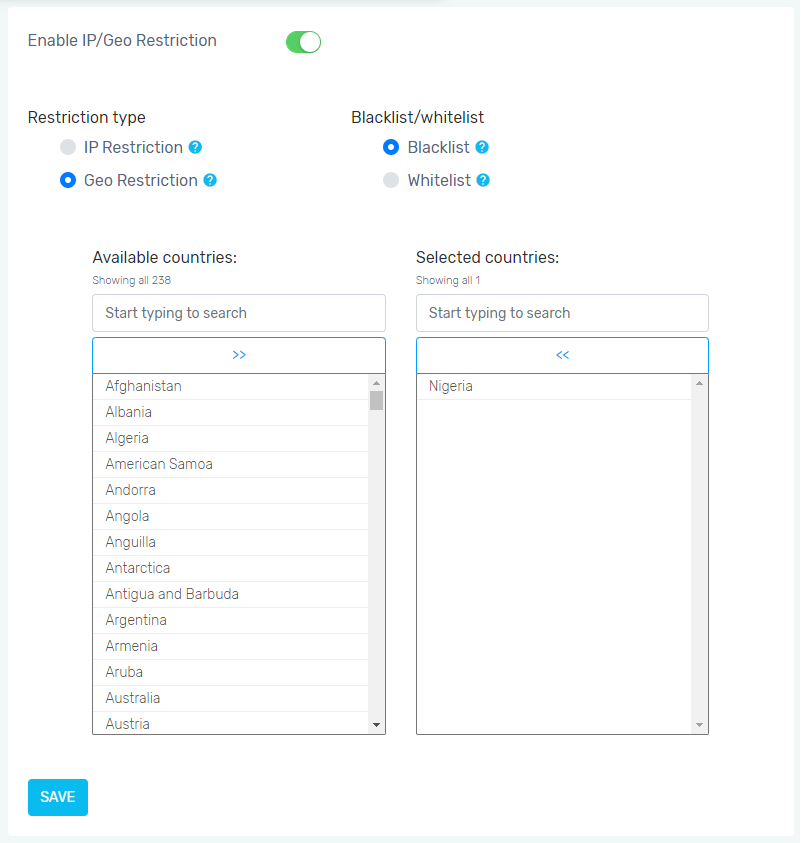Remove all selected countries with << button
This screenshot has height=843, width=801.
pos(562,355)
